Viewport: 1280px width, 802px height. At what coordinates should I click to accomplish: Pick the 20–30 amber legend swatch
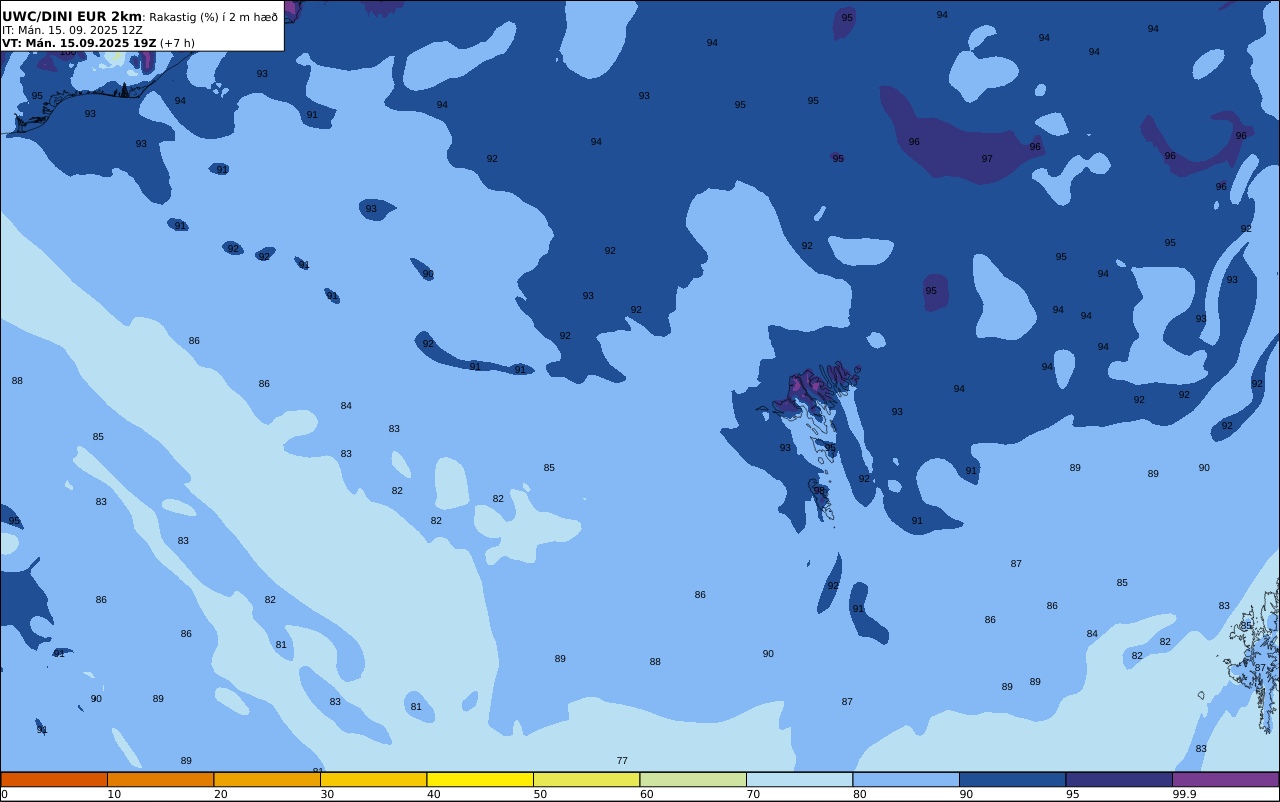267,779
